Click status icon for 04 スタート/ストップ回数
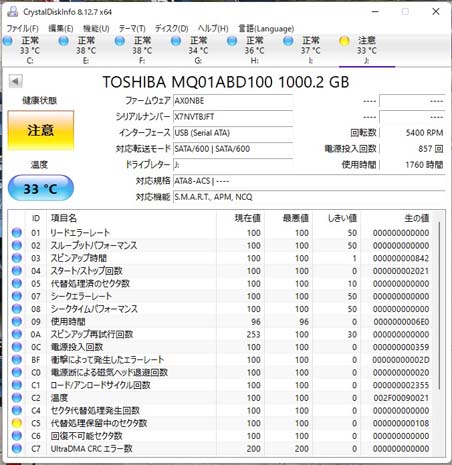The height and width of the screenshot is (465, 452). (17, 271)
